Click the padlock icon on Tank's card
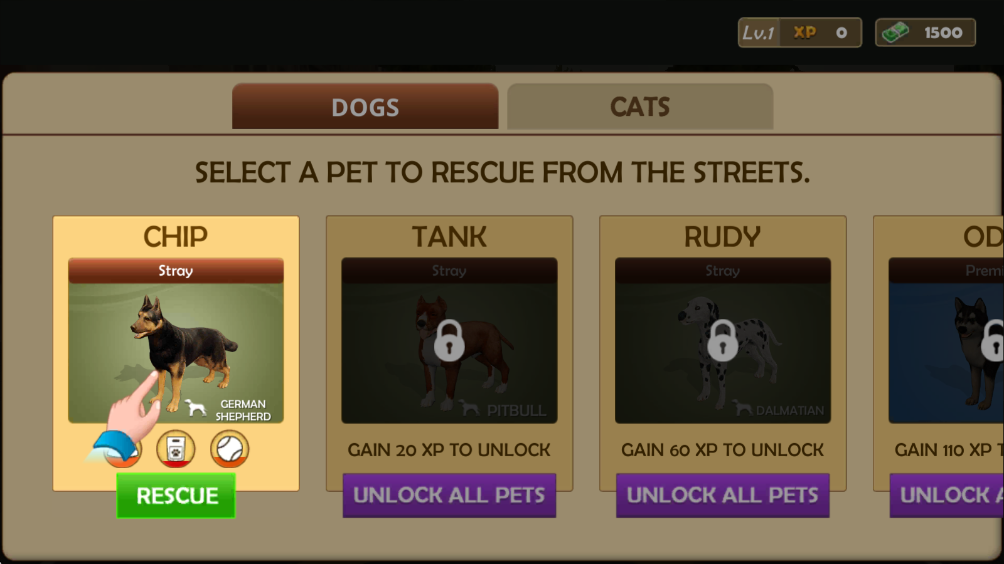The height and width of the screenshot is (564, 1004). pos(449,340)
